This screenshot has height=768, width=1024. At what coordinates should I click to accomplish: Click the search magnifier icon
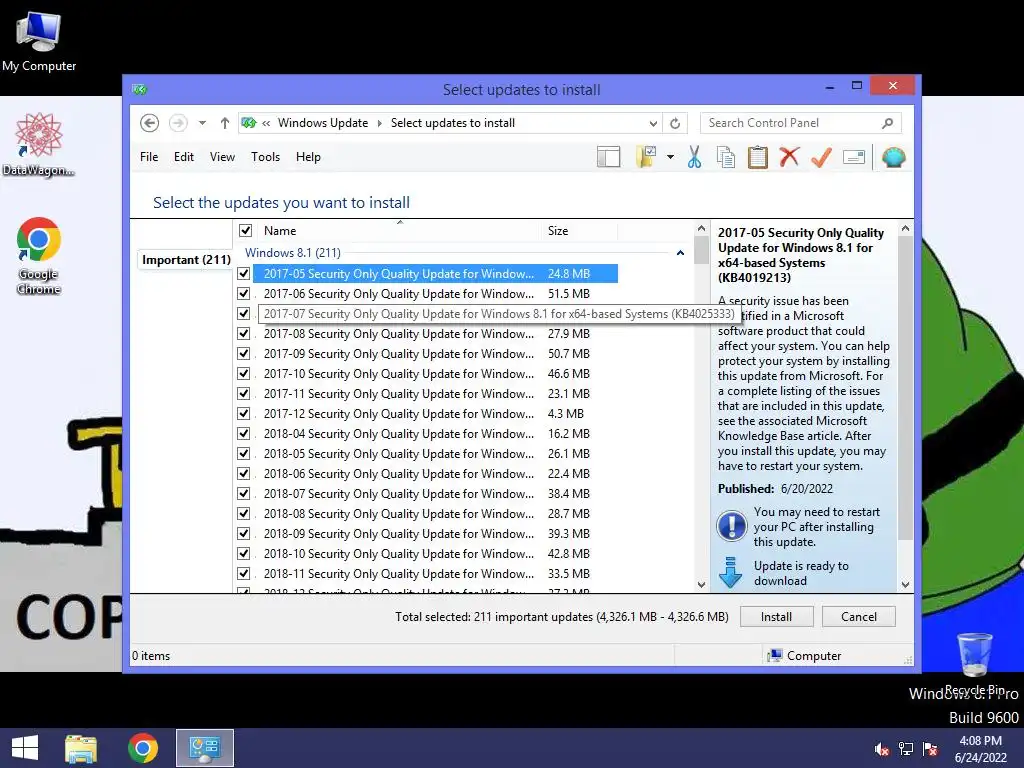(888, 123)
